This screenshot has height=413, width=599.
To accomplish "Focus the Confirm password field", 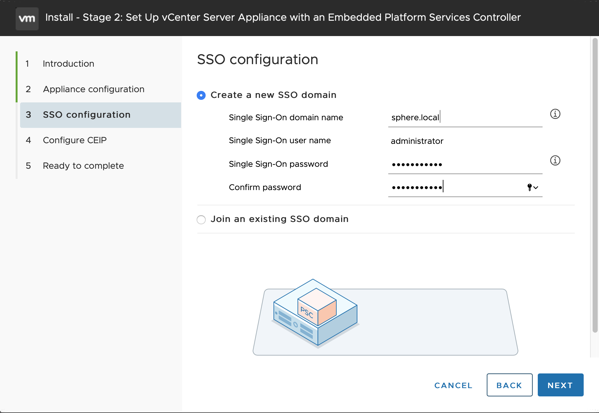I will pyautogui.click(x=465, y=187).
